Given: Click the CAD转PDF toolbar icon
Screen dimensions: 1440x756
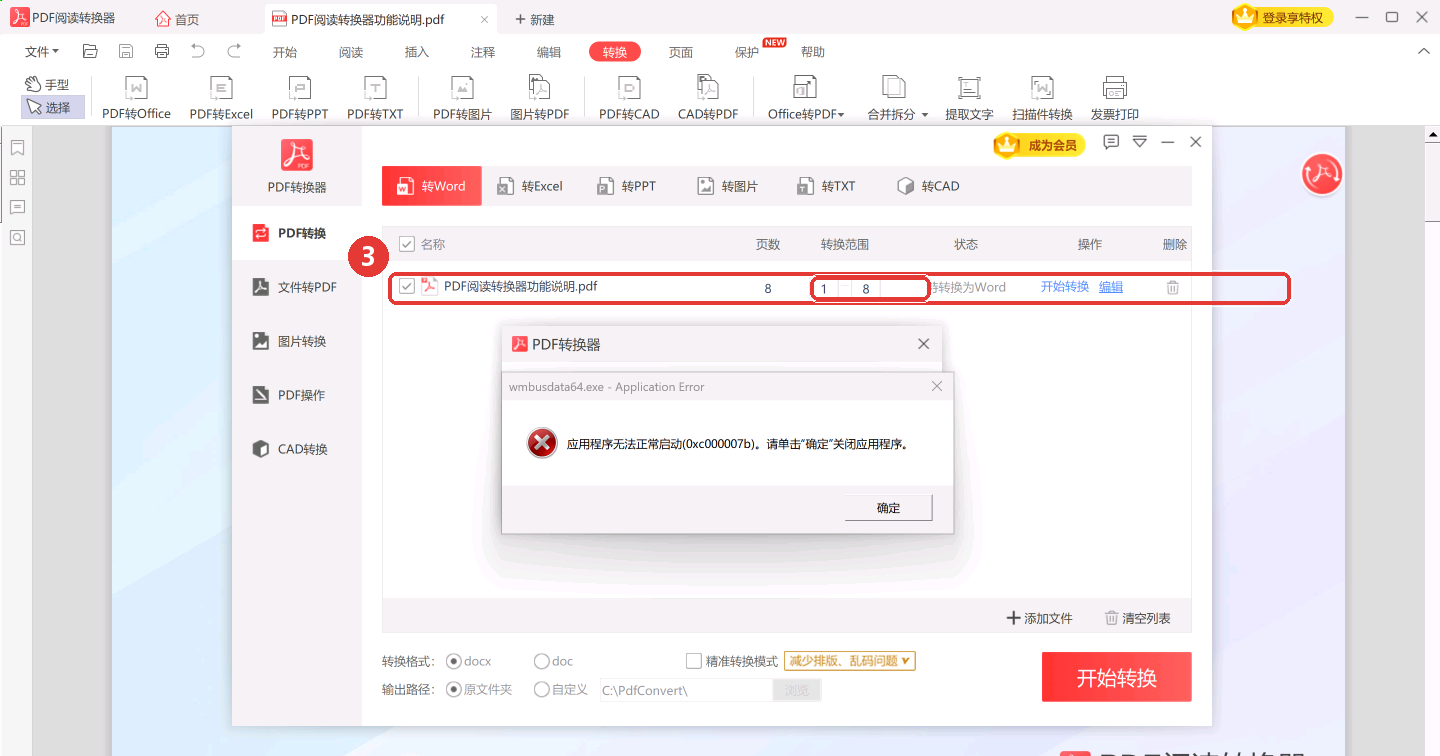Looking at the screenshot, I should pos(708,98).
